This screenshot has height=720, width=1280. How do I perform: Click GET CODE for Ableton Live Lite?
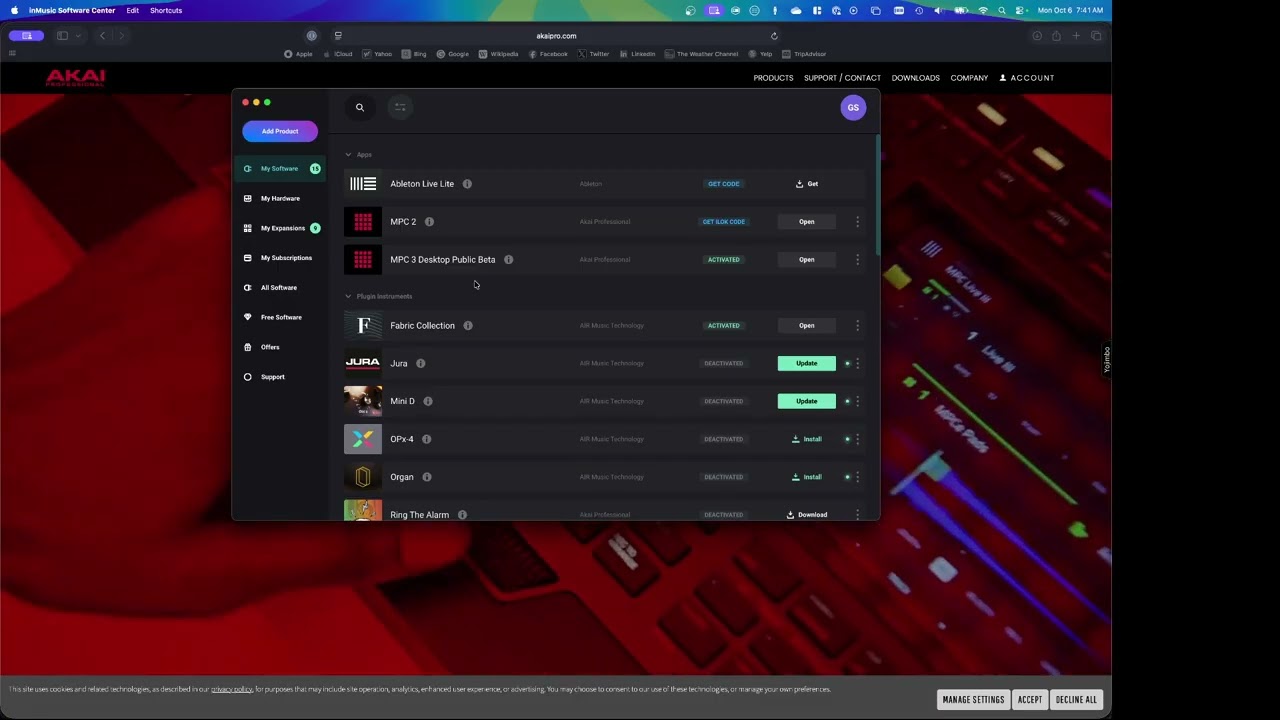point(724,184)
